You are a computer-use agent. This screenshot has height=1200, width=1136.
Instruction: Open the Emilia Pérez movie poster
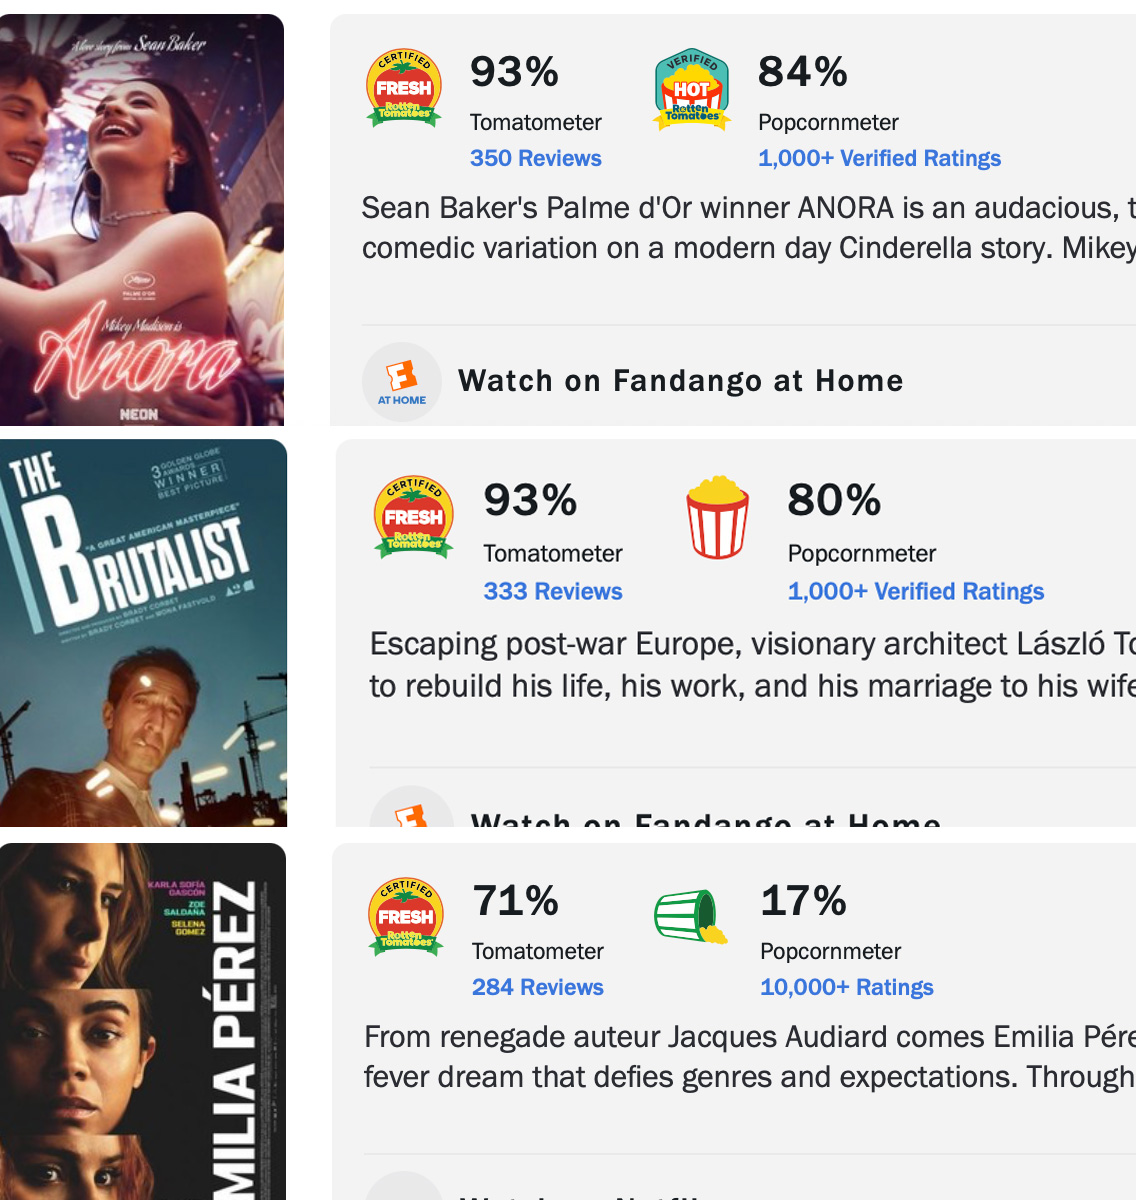[x=143, y=1020]
